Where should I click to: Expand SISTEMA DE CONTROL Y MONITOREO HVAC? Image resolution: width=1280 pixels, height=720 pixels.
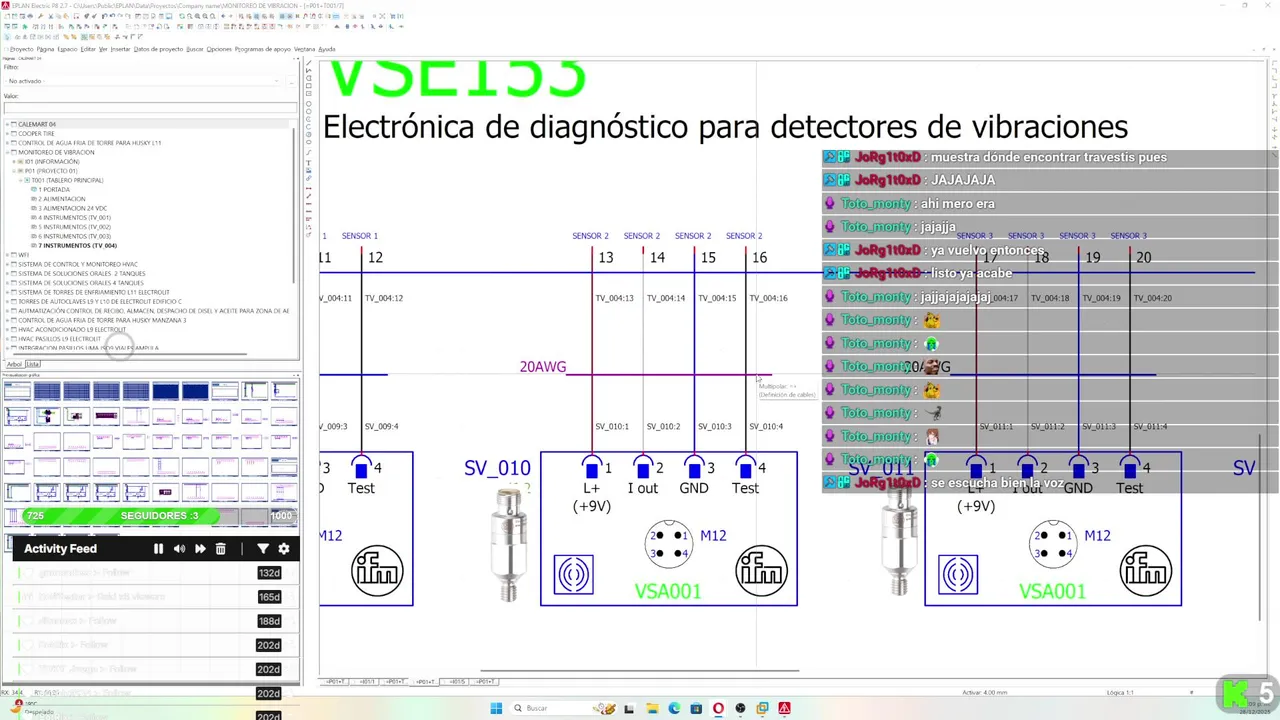click(x=7, y=264)
